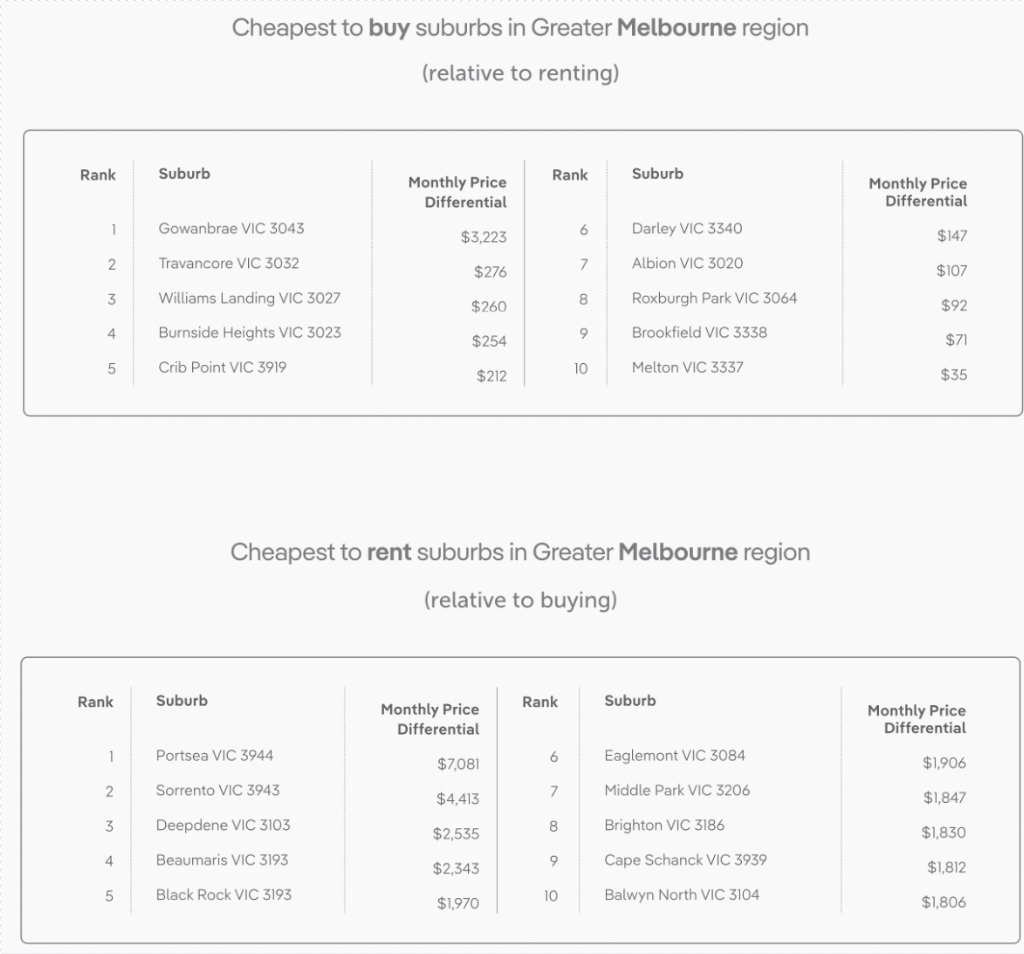Select the $7,081 price differential for Portsea

tap(458, 764)
